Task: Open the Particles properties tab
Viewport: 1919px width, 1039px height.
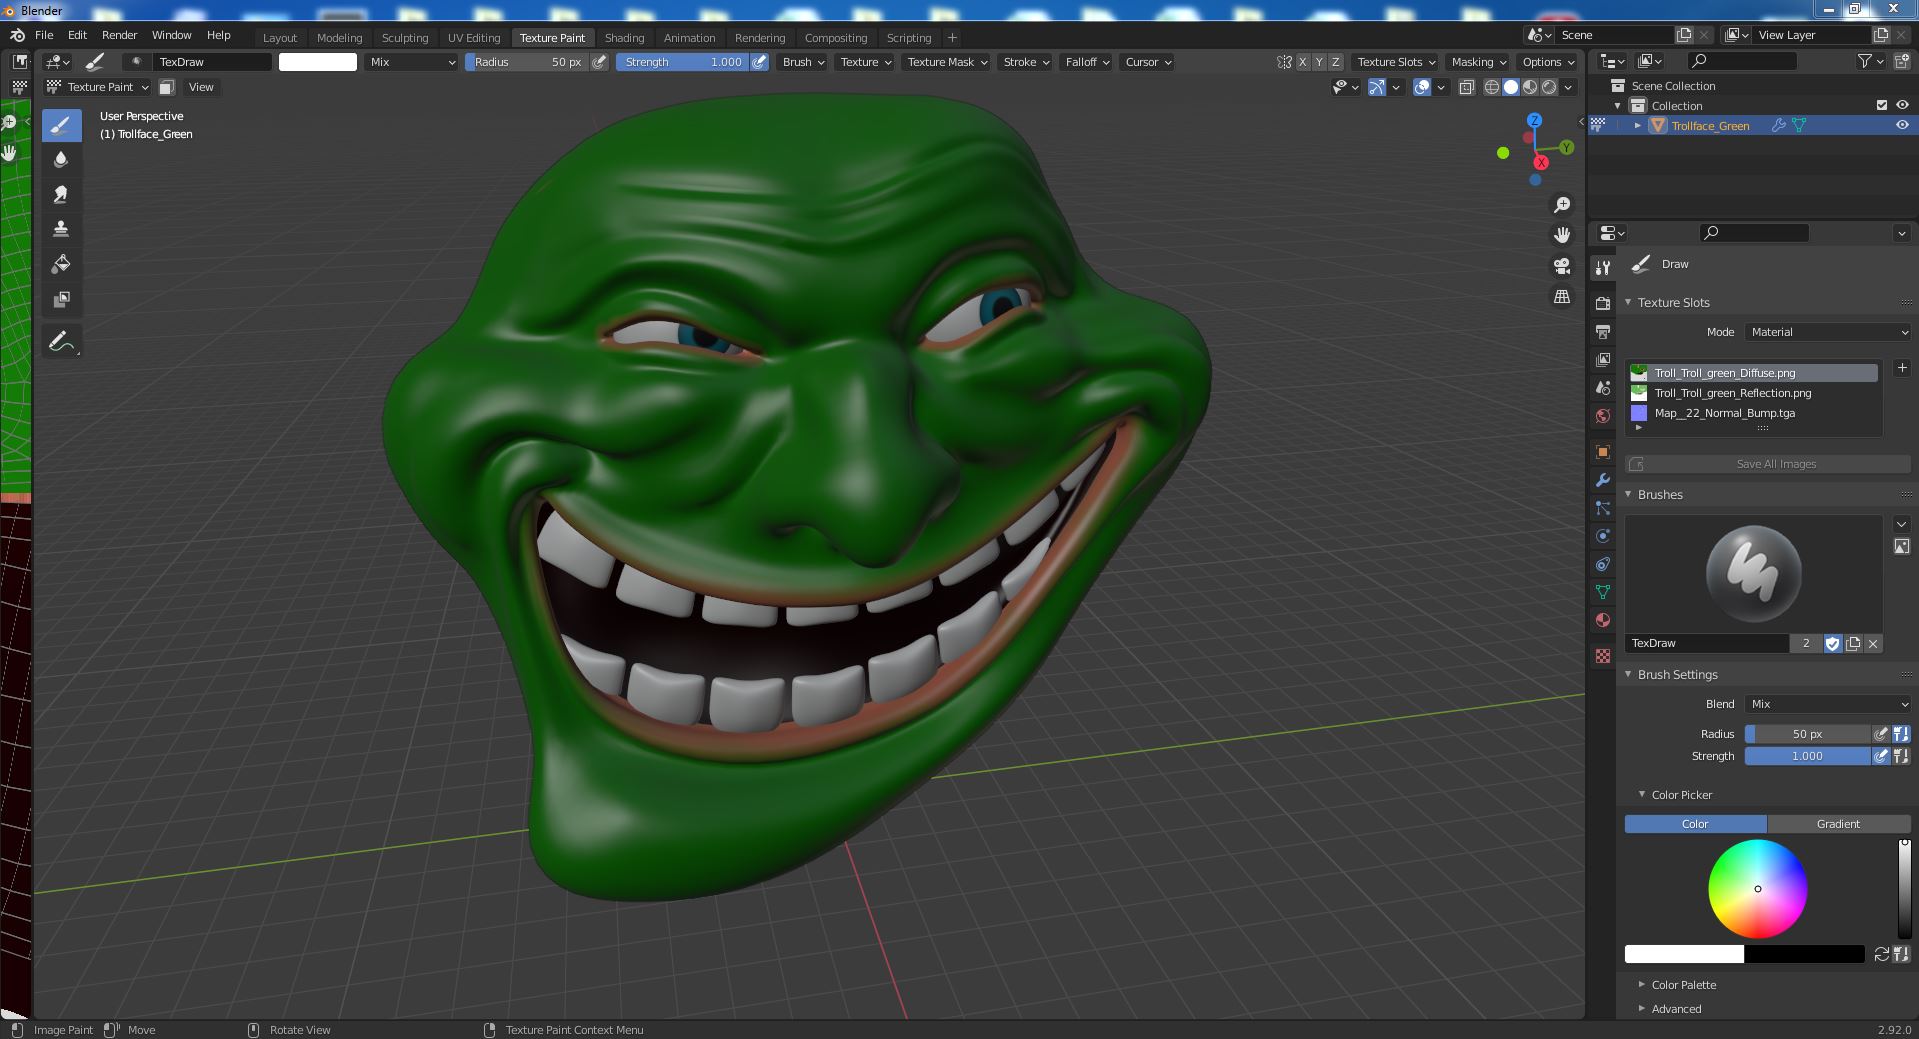Action: point(1603,508)
